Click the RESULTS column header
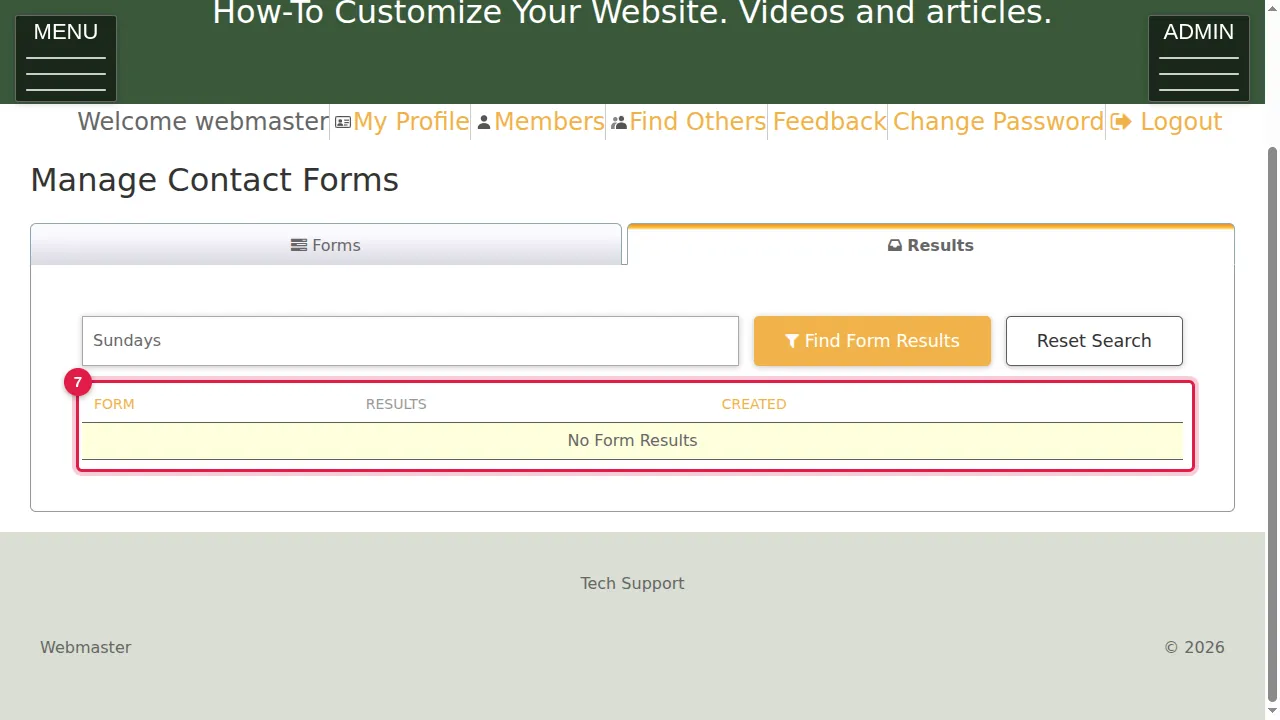The height and width of the screenshot is (720, 1280). (396, 404)
